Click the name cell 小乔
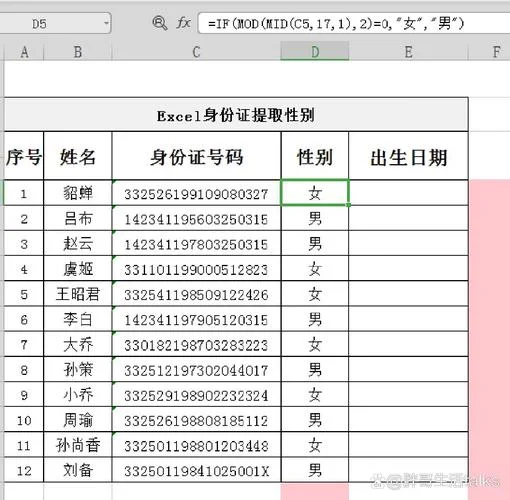 click(x=78, y=395)
